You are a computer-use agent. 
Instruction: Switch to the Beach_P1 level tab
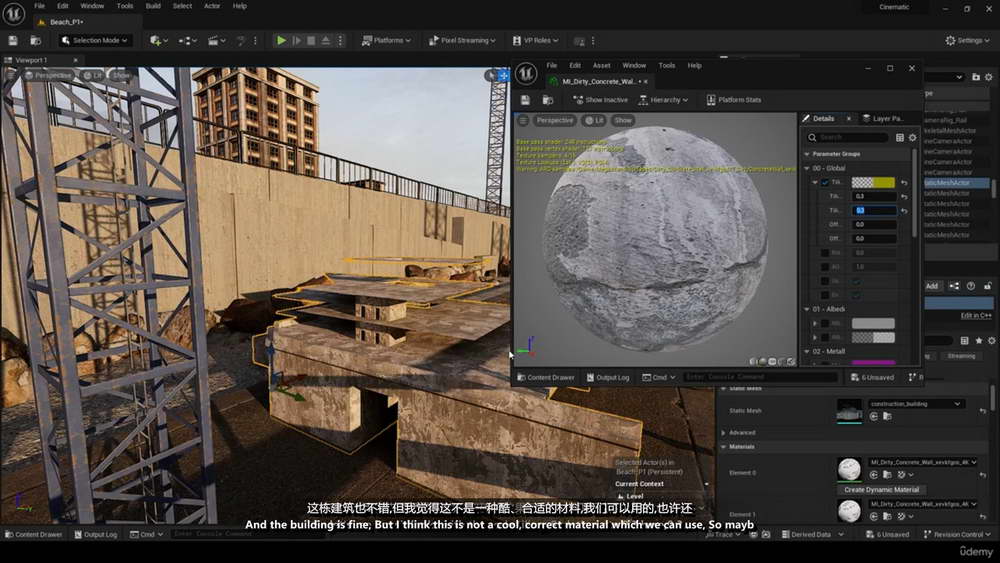click(67, 22)
